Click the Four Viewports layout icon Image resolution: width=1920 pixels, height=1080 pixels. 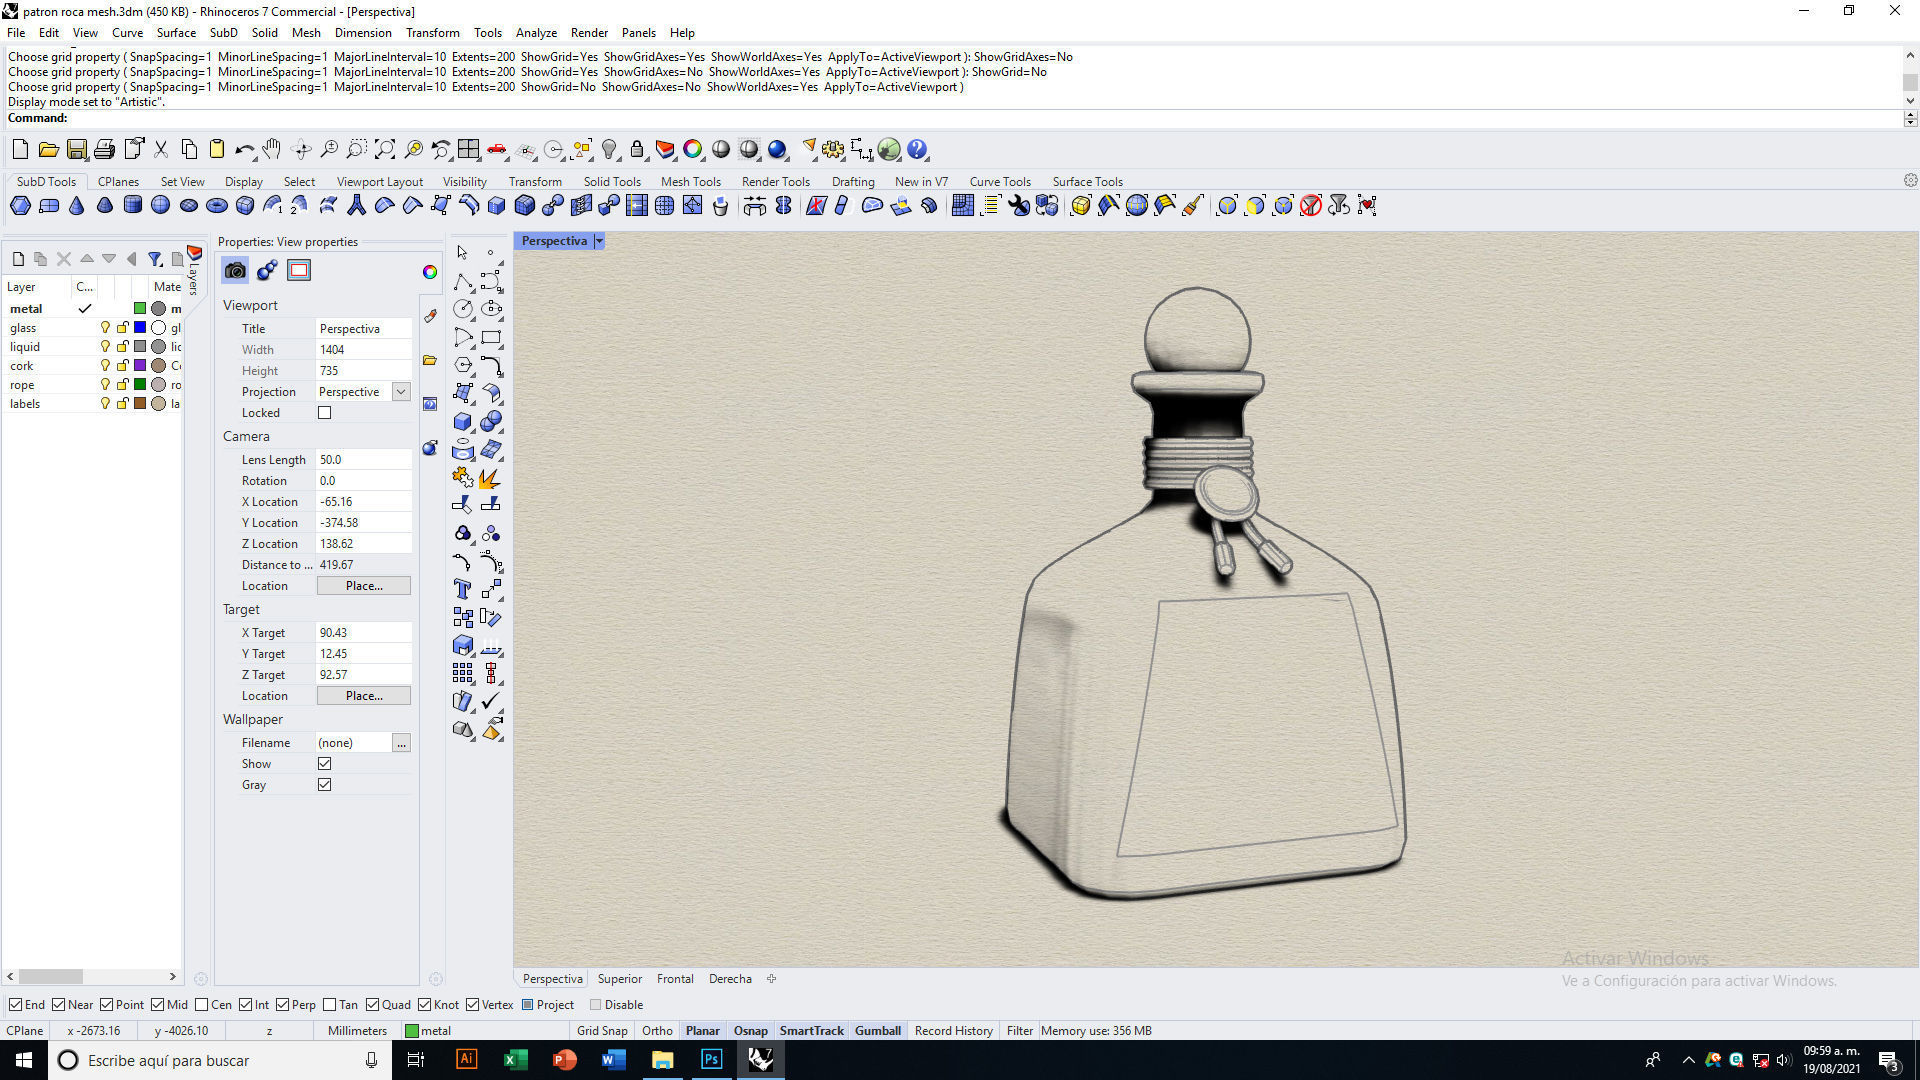tap(468, 150)
